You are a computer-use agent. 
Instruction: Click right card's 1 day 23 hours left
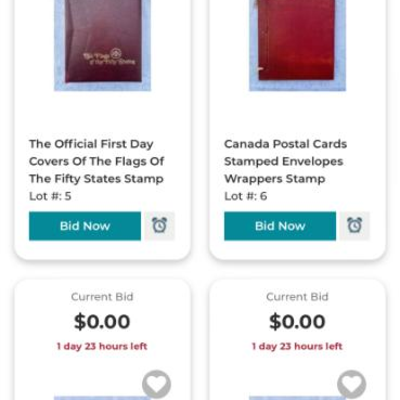click(x=297, y=346)
